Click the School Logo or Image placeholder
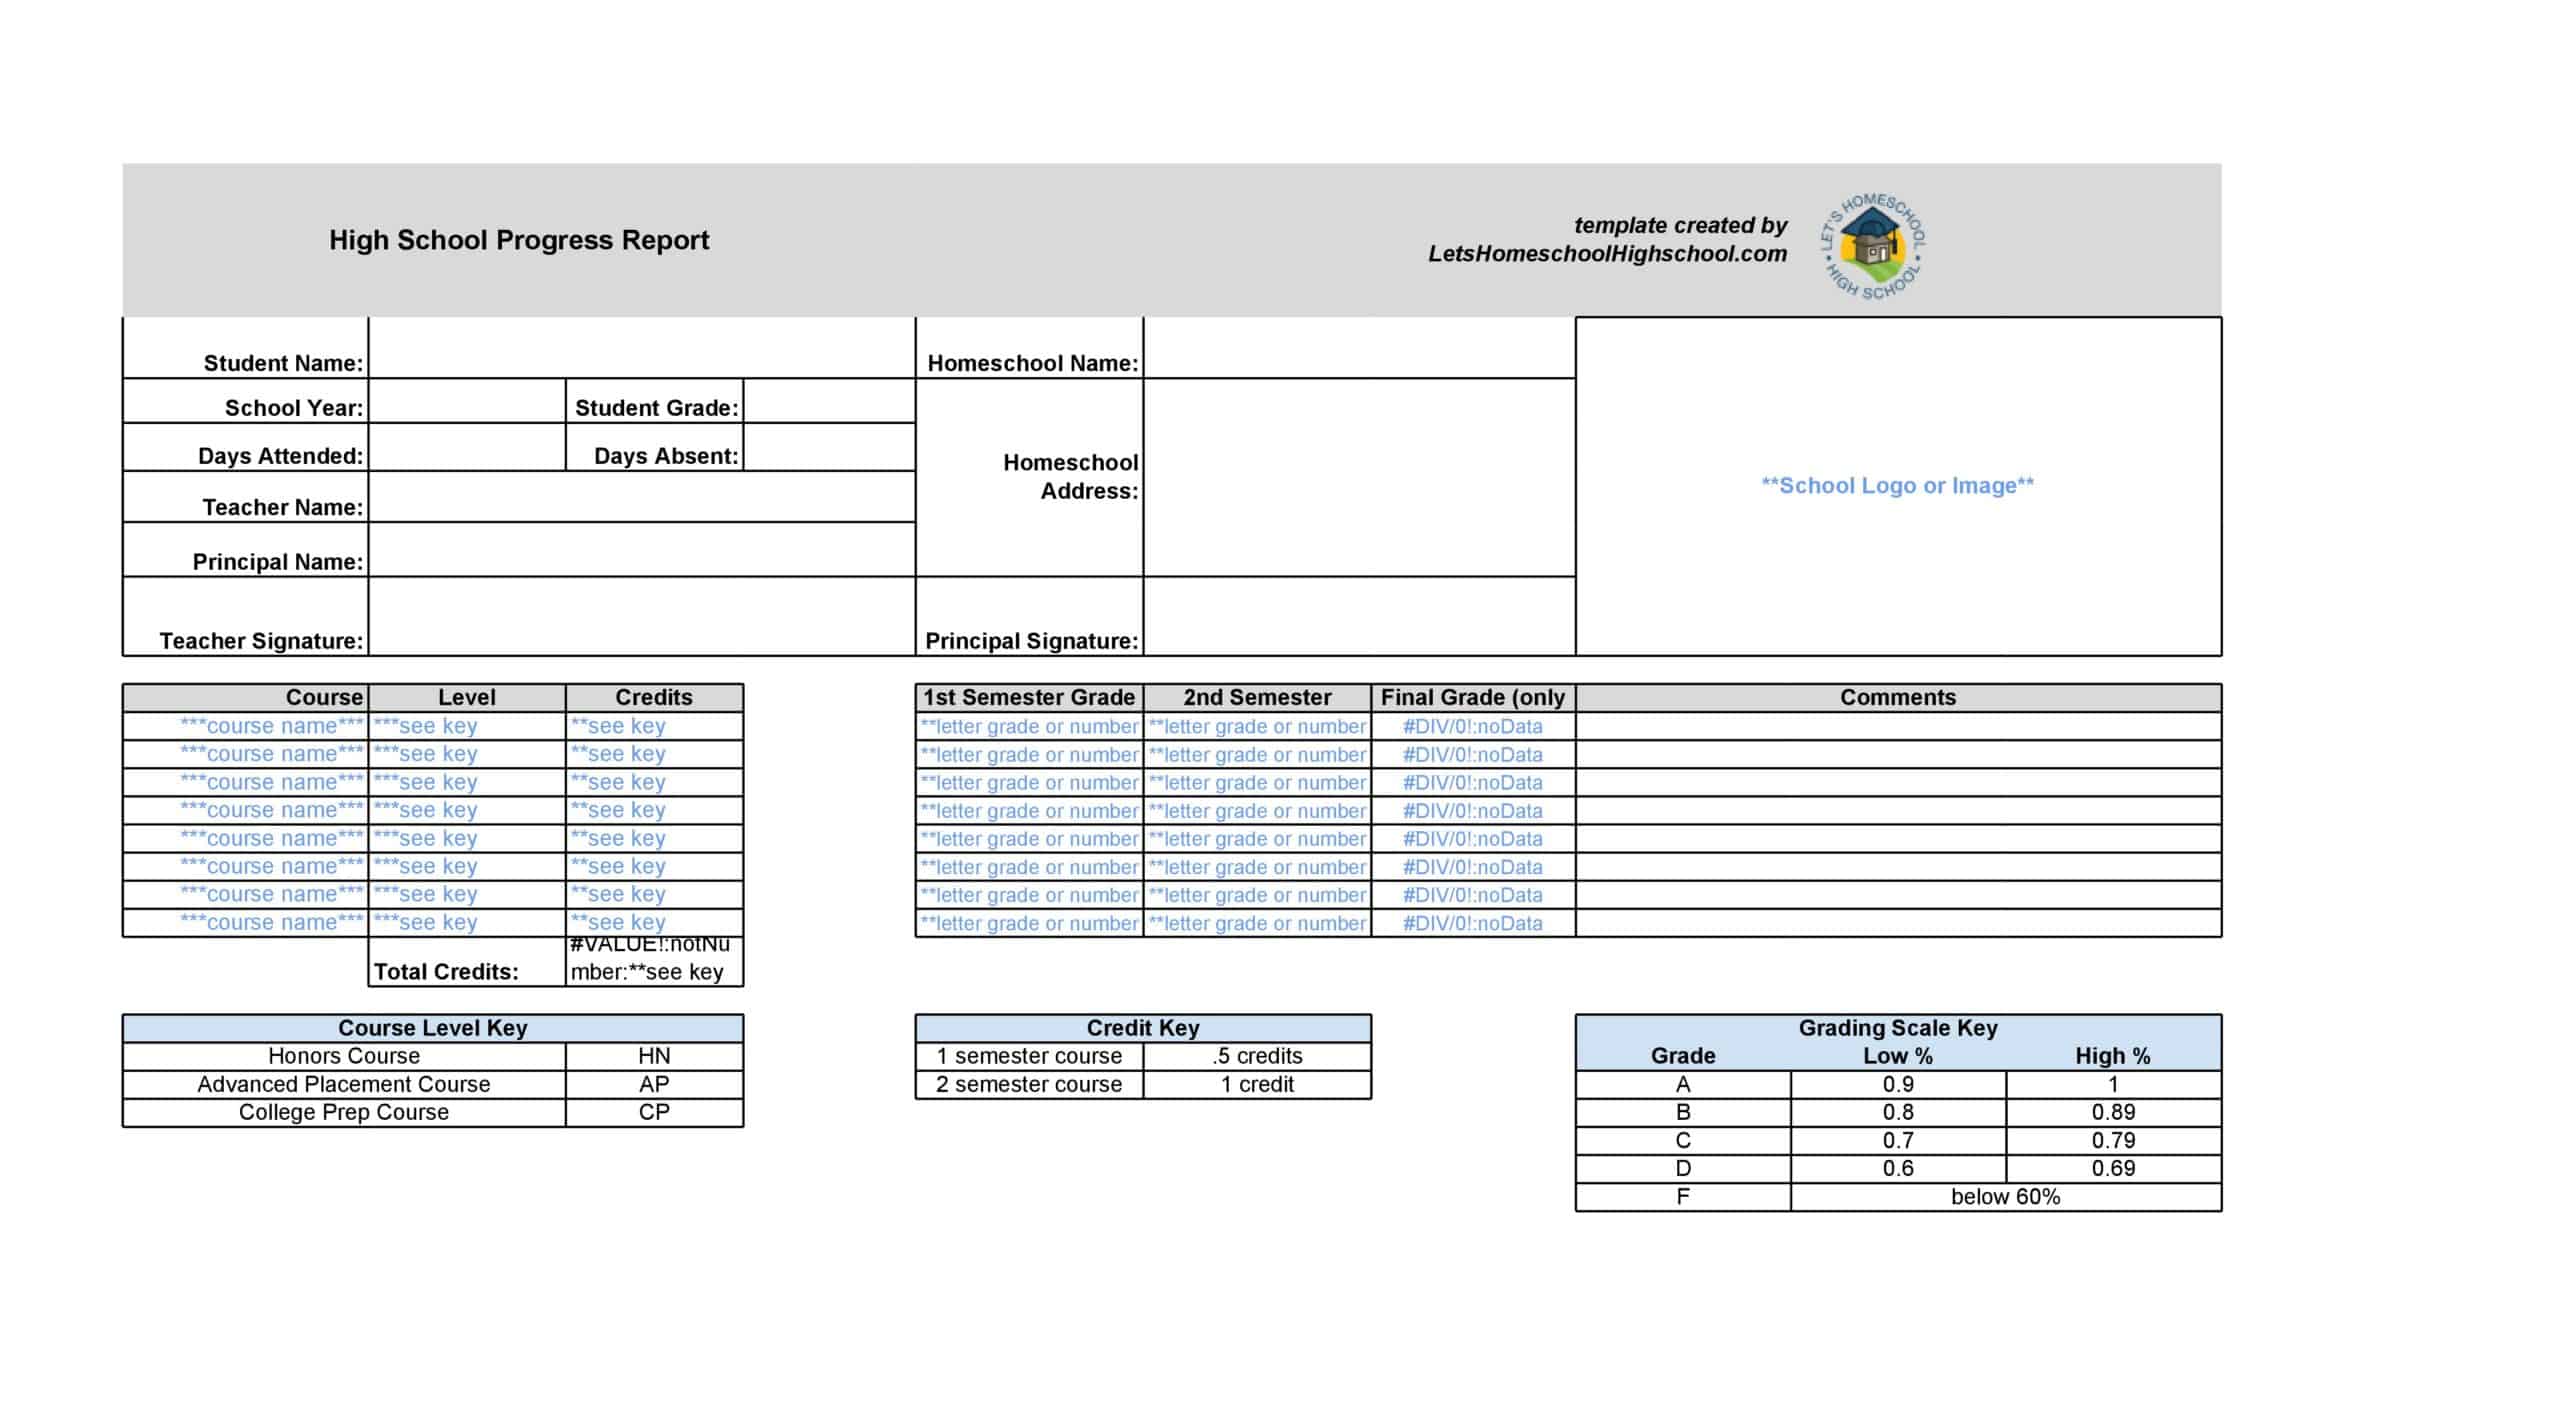This screenshot has width=2560, height=1403. [1898, 487]
